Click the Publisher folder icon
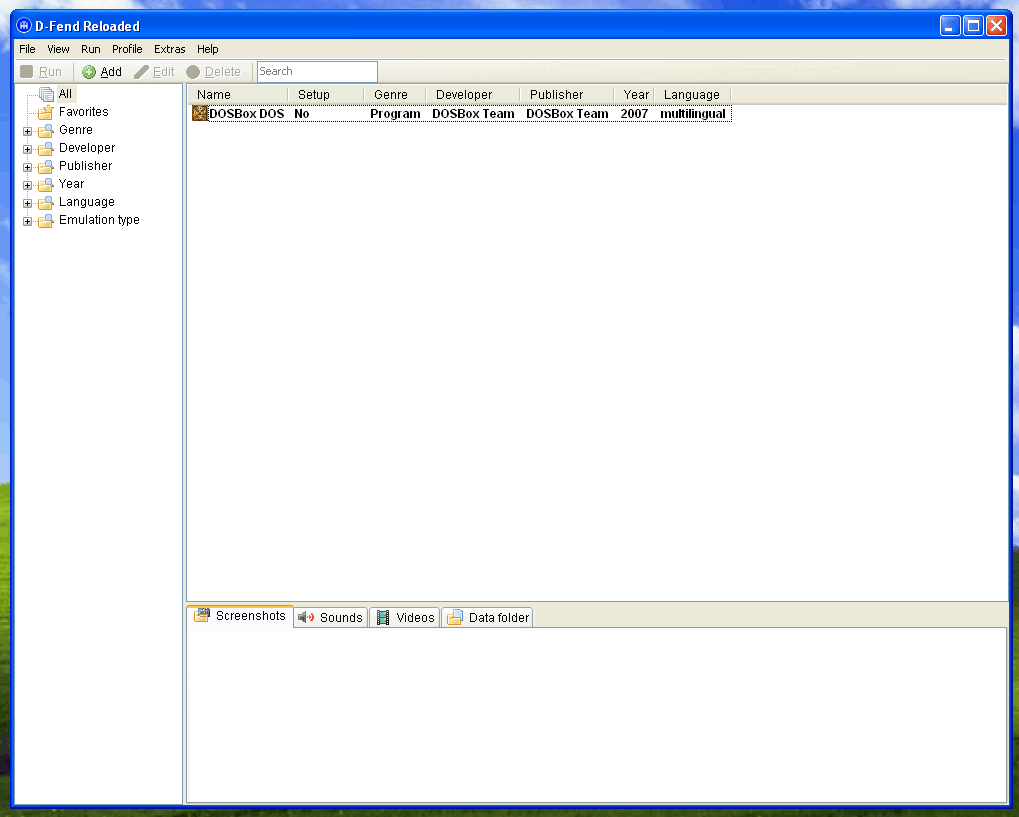Viewport: 1019px width, 817px height. tap(45, 166)
